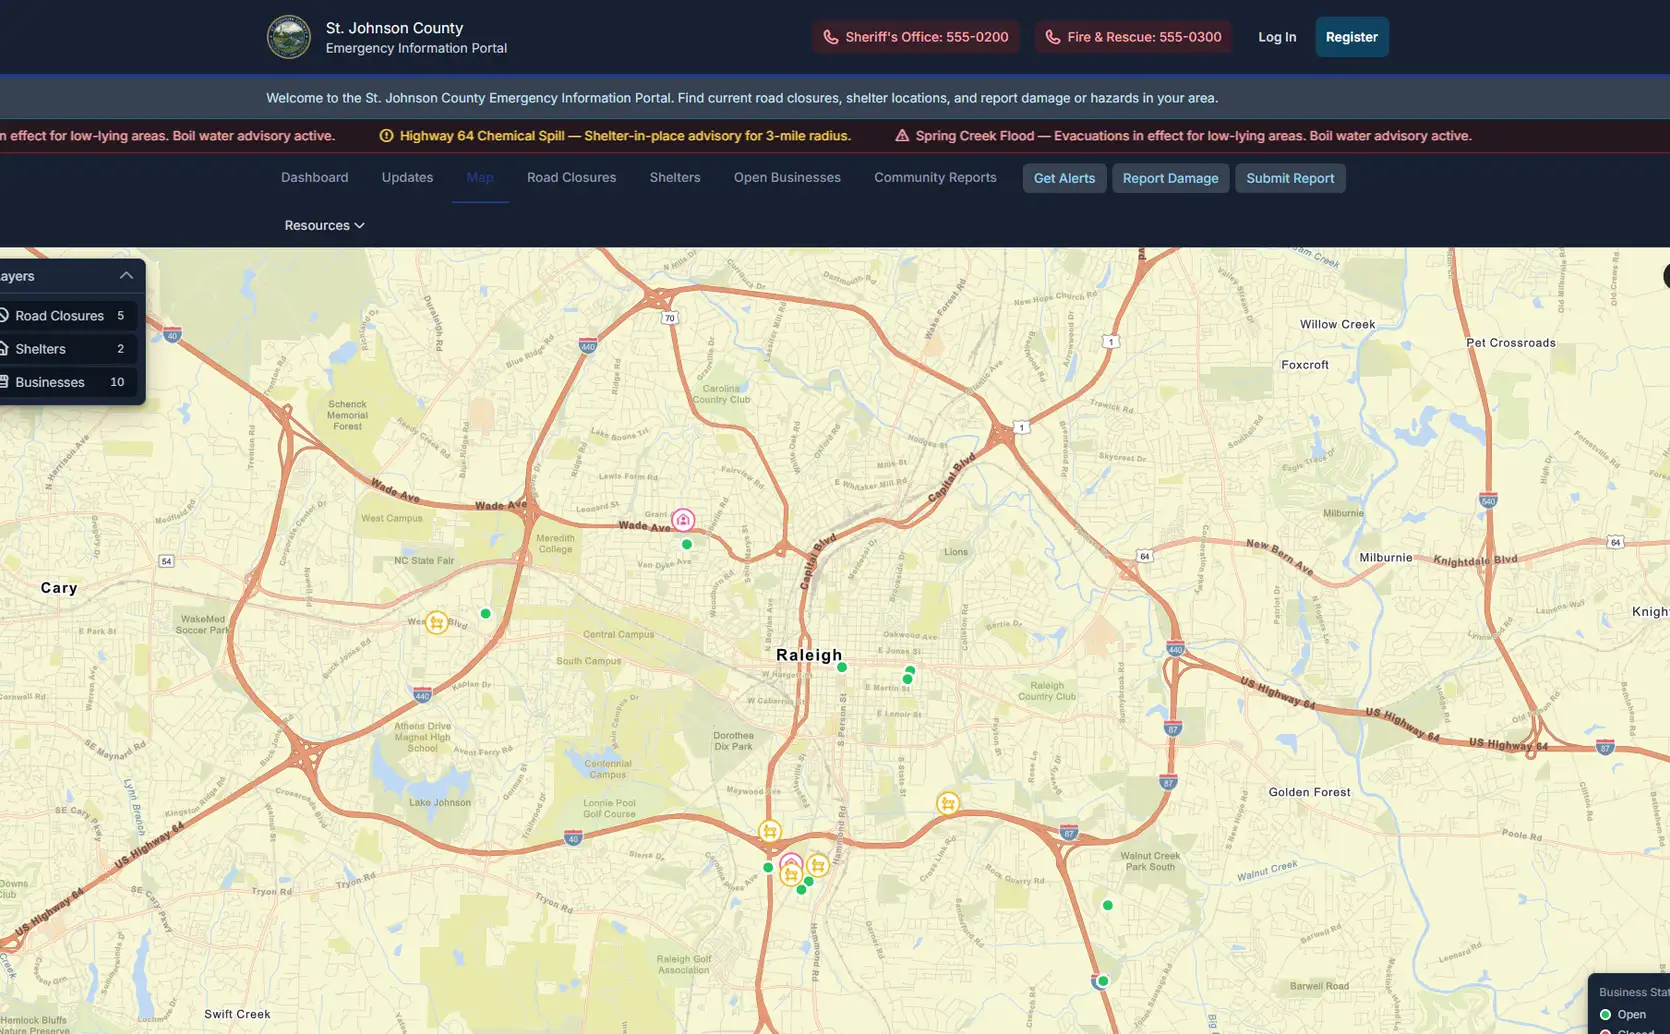Image resolution: width=1670 pixels, height=1034 pixels.
Task: Expand the Resources dropdown menu
Action: (324, 226)
